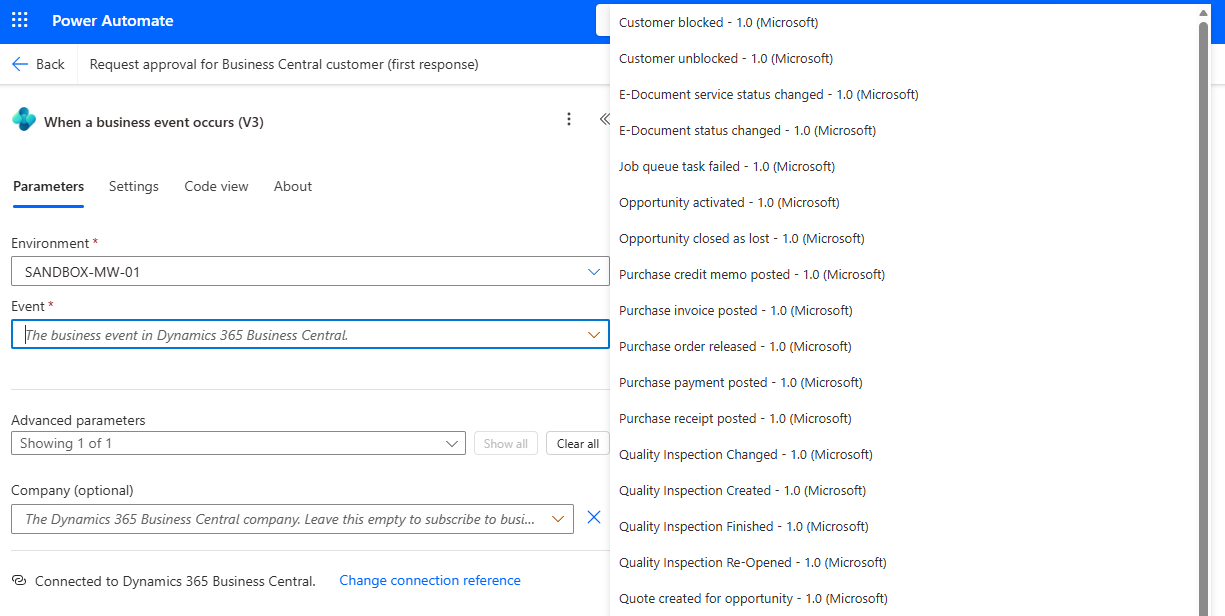Select Opportunity activated event
The width and height of the screenshot is (1225, 616).
[x=729, y=202]
